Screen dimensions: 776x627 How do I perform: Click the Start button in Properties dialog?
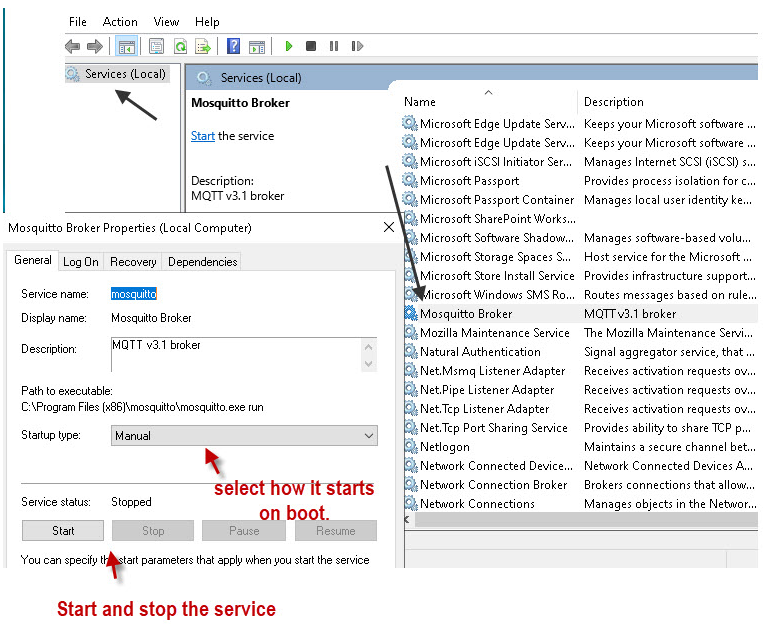(63, 531)
